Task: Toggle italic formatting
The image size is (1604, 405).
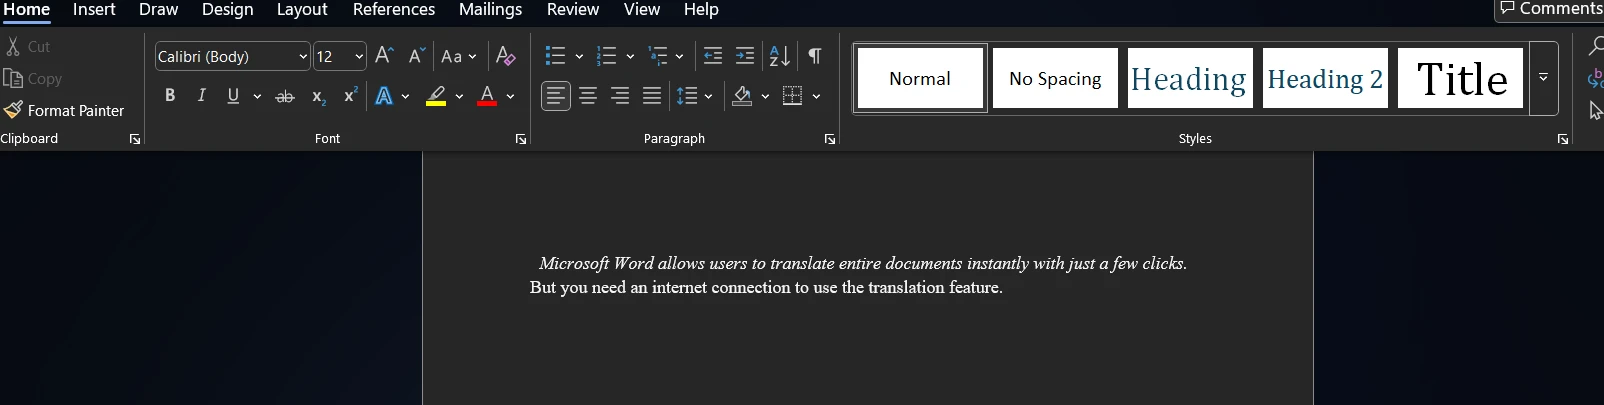Action: (202, 96)
